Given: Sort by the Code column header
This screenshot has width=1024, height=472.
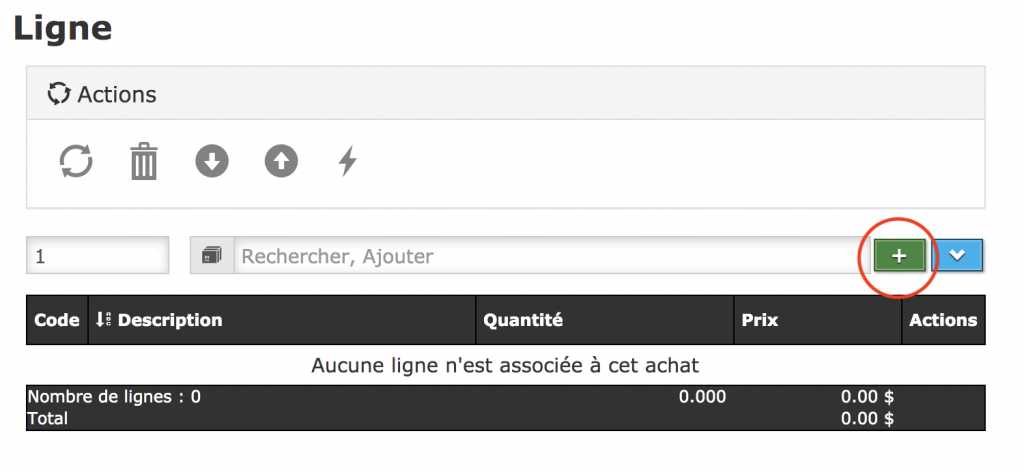Looking at the screenshot, I should [57, 320].
